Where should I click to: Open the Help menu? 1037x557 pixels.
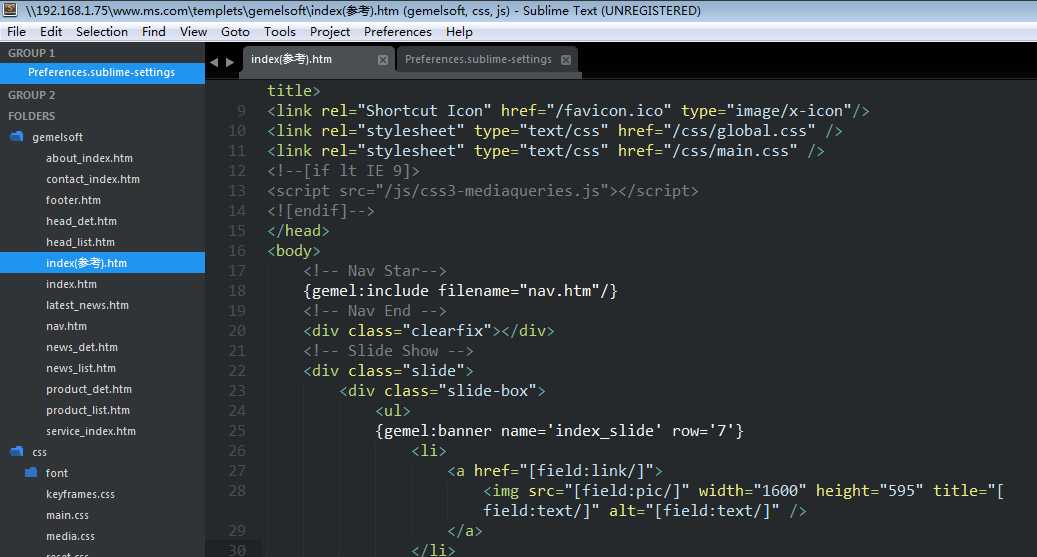click(459, 32)
